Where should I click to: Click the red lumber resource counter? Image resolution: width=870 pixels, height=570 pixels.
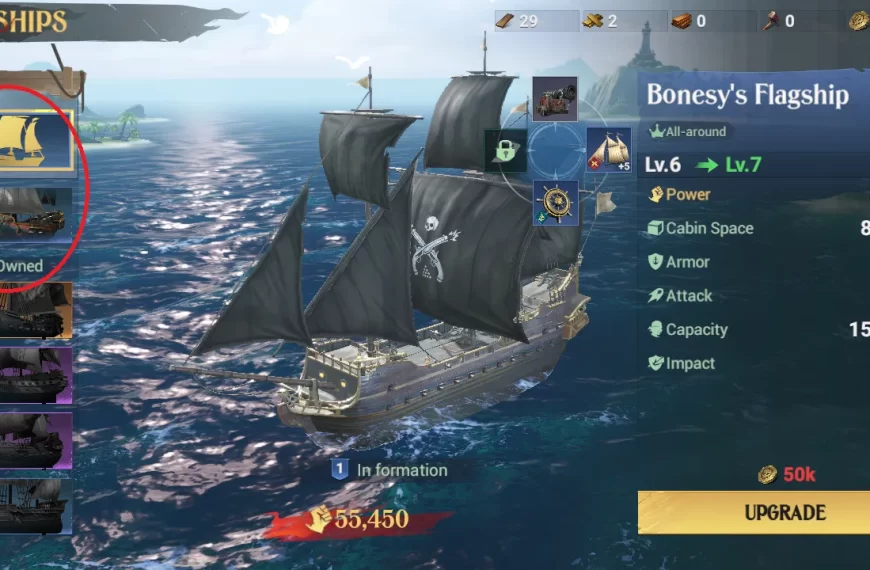coord(713,21)
